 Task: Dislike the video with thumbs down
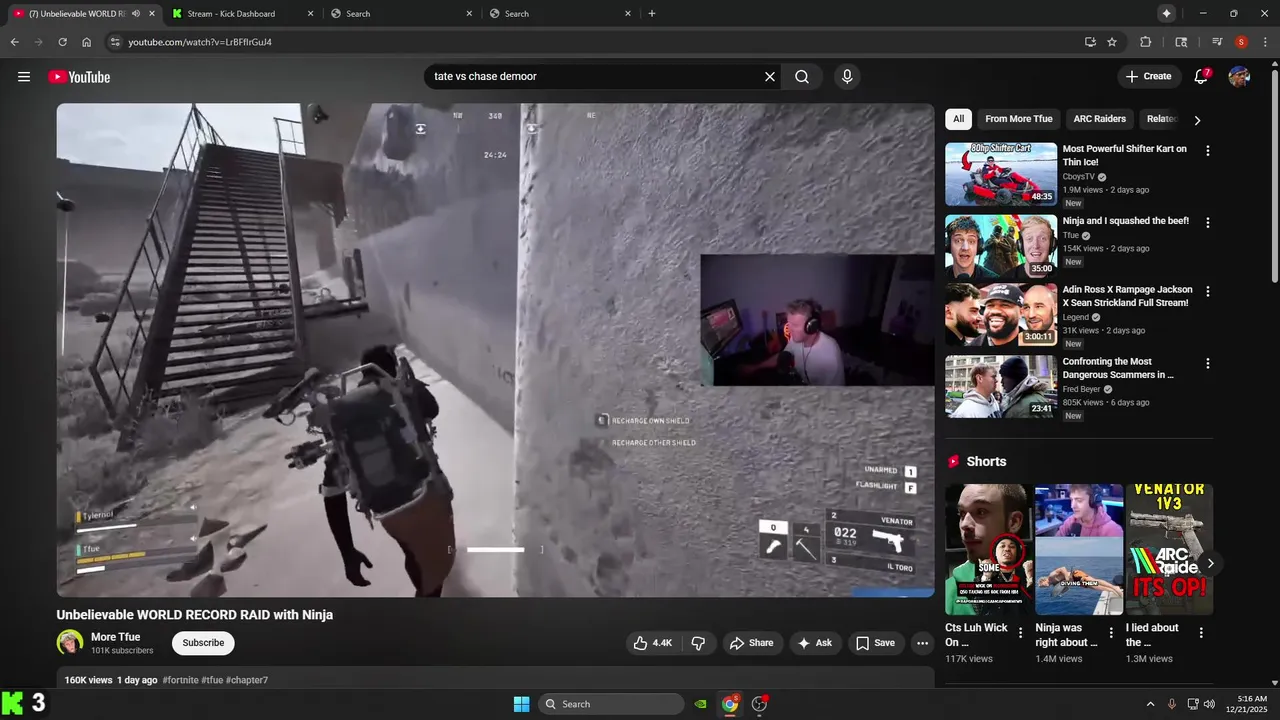[x=699, y=643]
